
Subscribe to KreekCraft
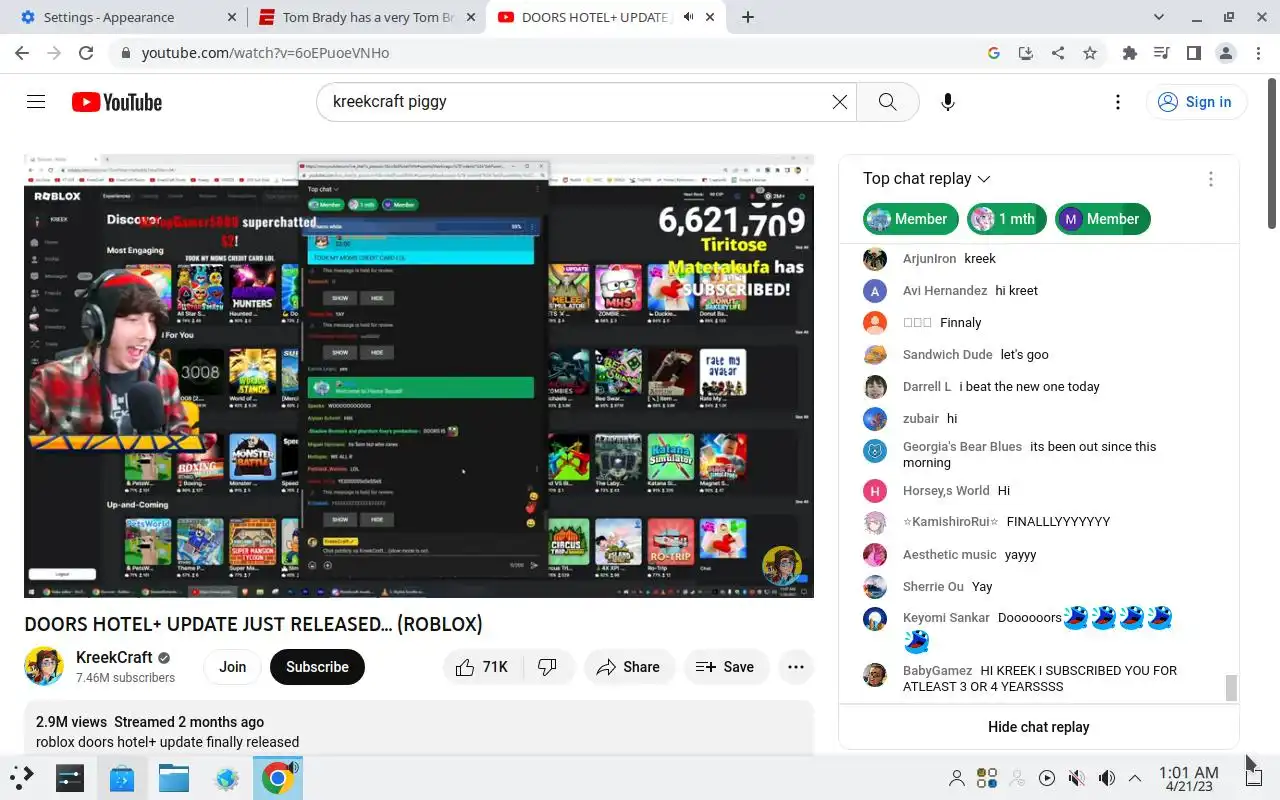coord(317,667)
